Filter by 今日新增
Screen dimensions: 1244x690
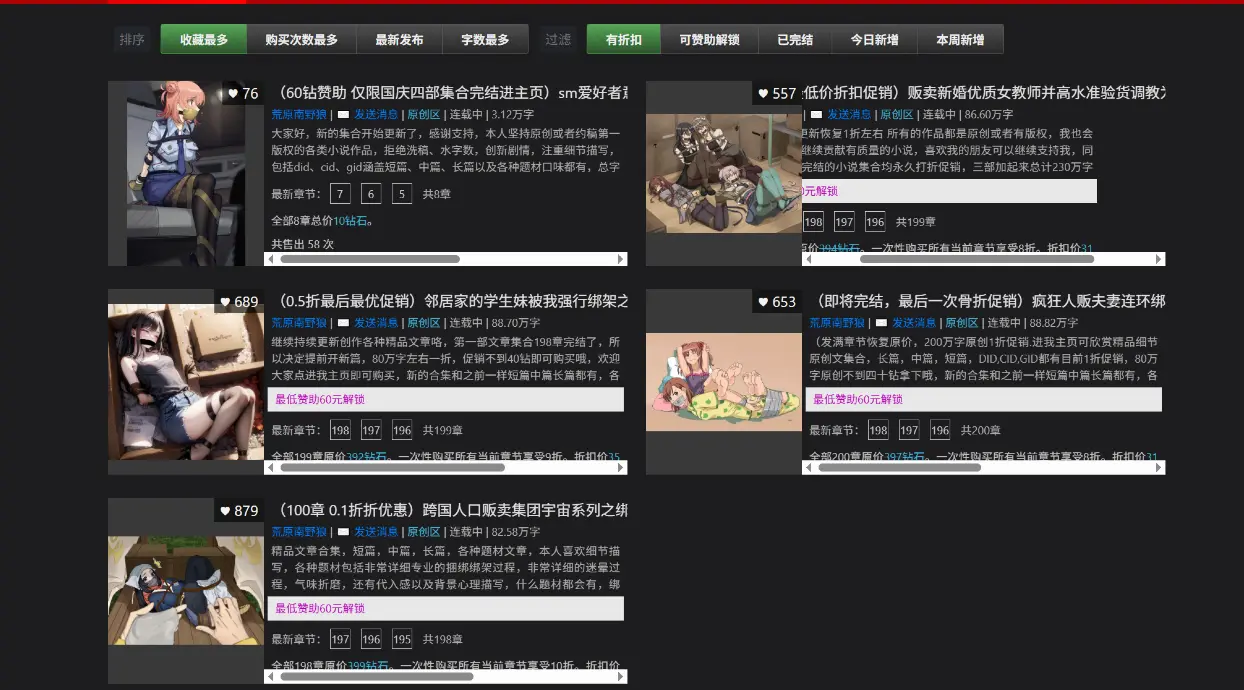pyautogui.click(x=874, y=40)
